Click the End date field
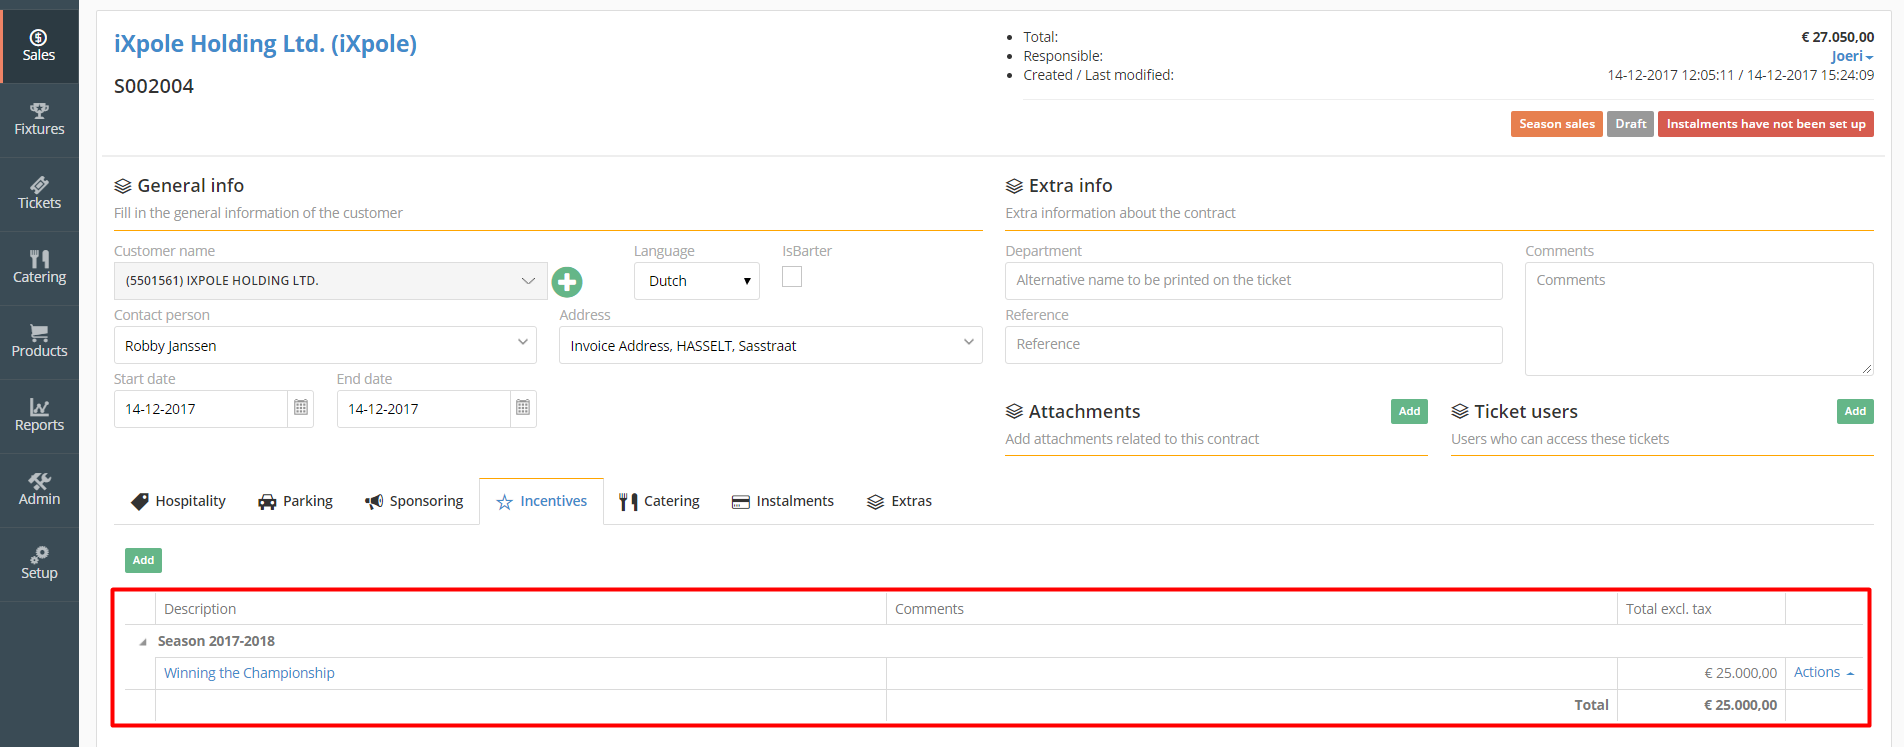Image resolution: width=1904 pixels, height=747 pixels. pos(424,408)
